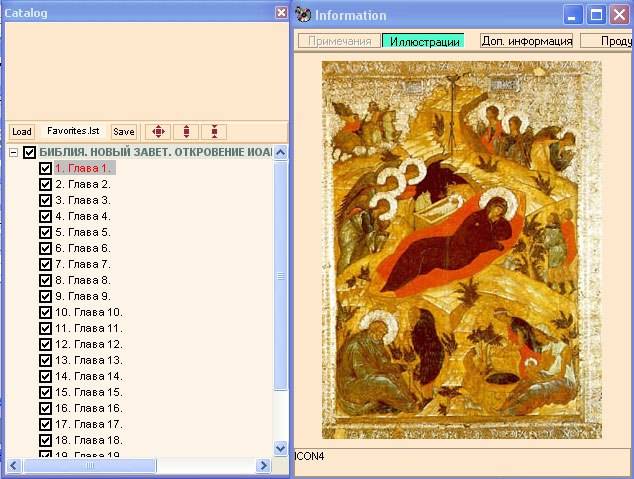Select tree item 4. Глава 4.
This screenshot has width=634, height=479.
83,216
